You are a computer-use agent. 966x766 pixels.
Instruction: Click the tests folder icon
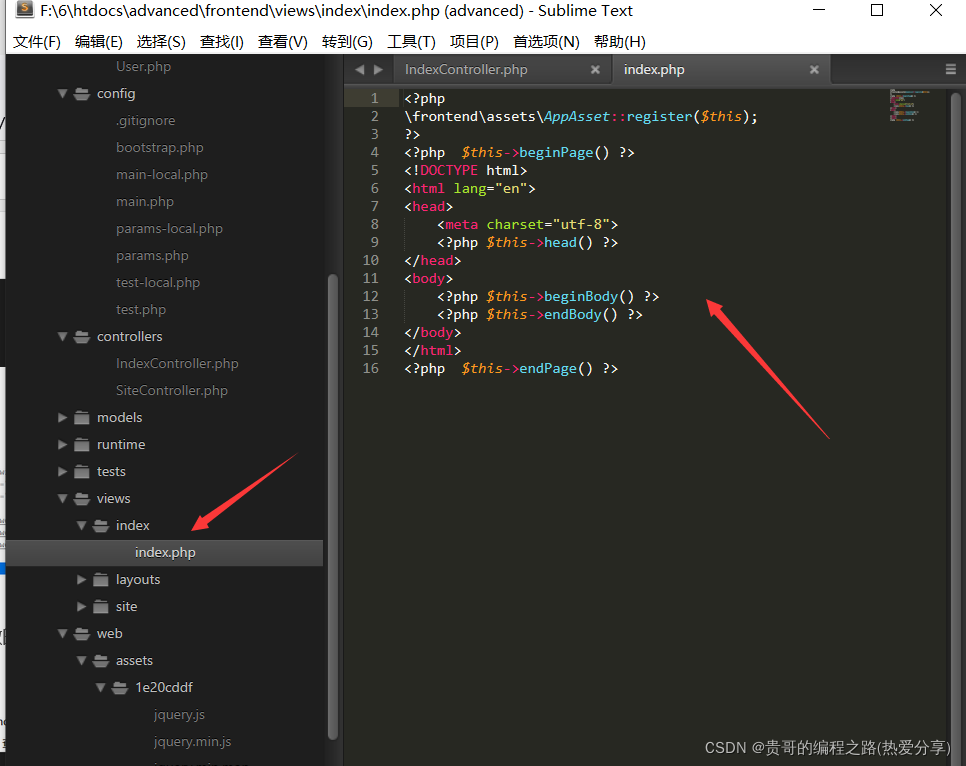coord(81,471)
